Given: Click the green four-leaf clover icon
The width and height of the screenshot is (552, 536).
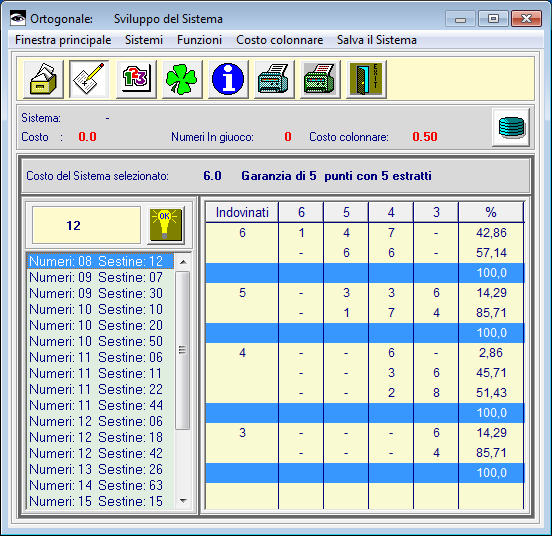Looking at the screenshot, I should [182, 79].
